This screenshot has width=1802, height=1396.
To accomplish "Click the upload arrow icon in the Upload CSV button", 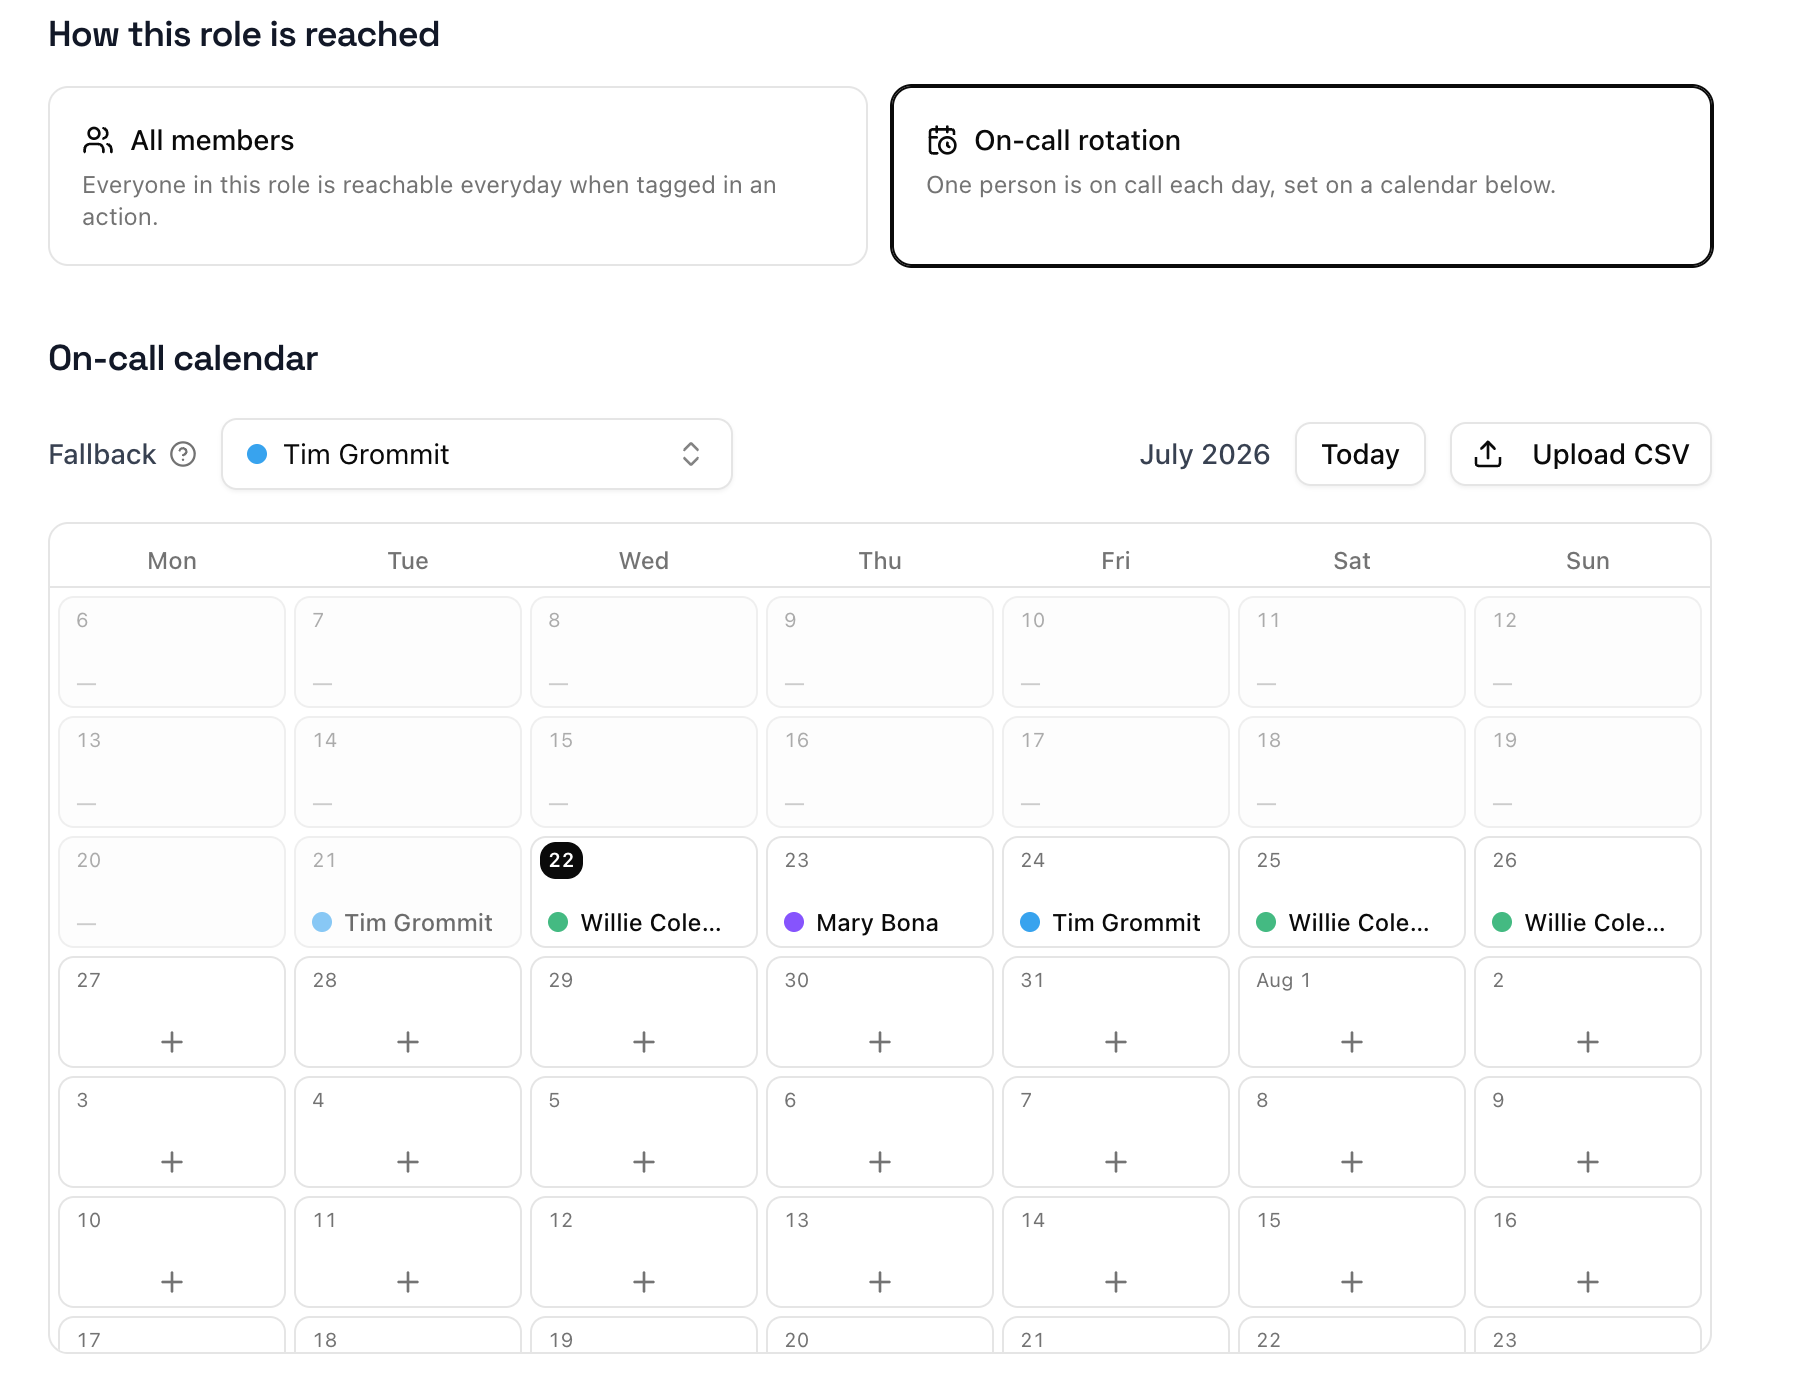I will [1488, 454].
